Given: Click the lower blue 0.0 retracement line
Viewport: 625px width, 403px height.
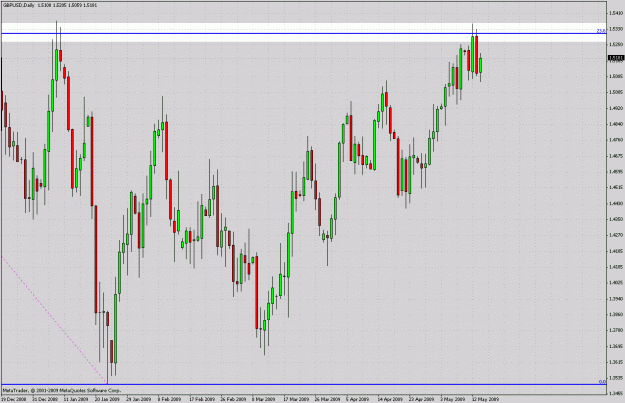Looking at the screenshot, I should click(x=303, y=385).
